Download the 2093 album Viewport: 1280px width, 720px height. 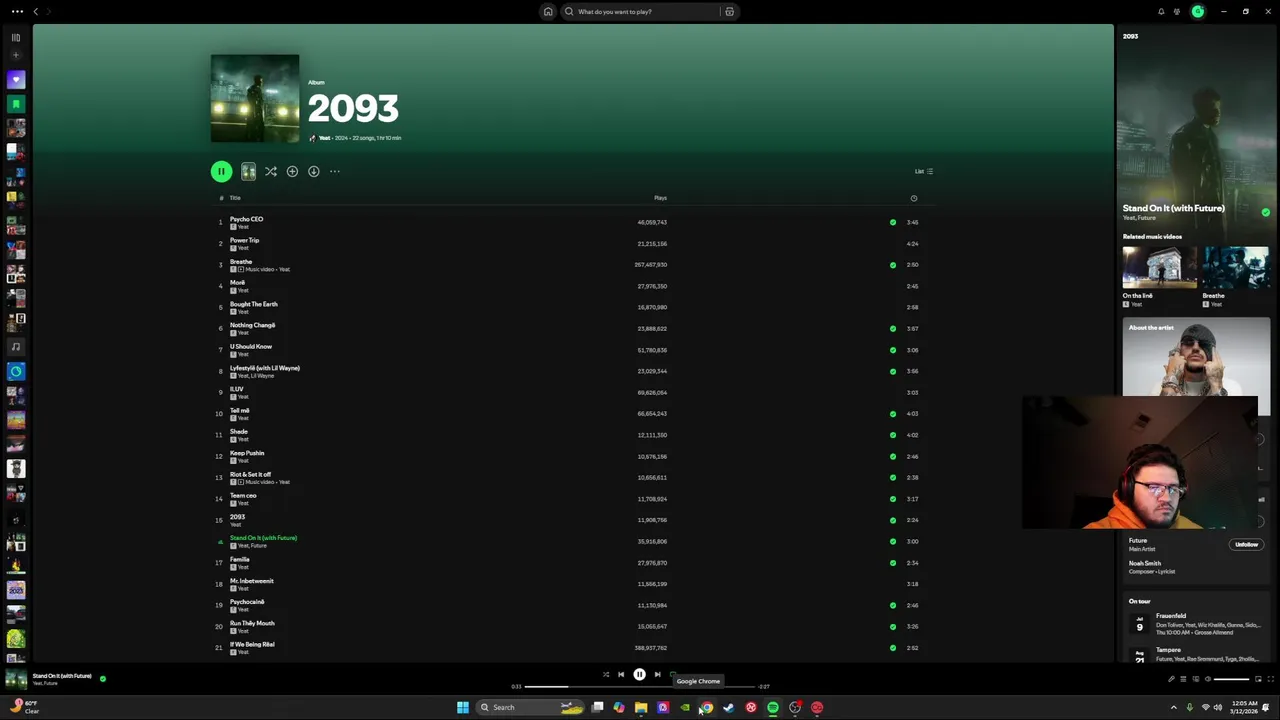(313, 171)
